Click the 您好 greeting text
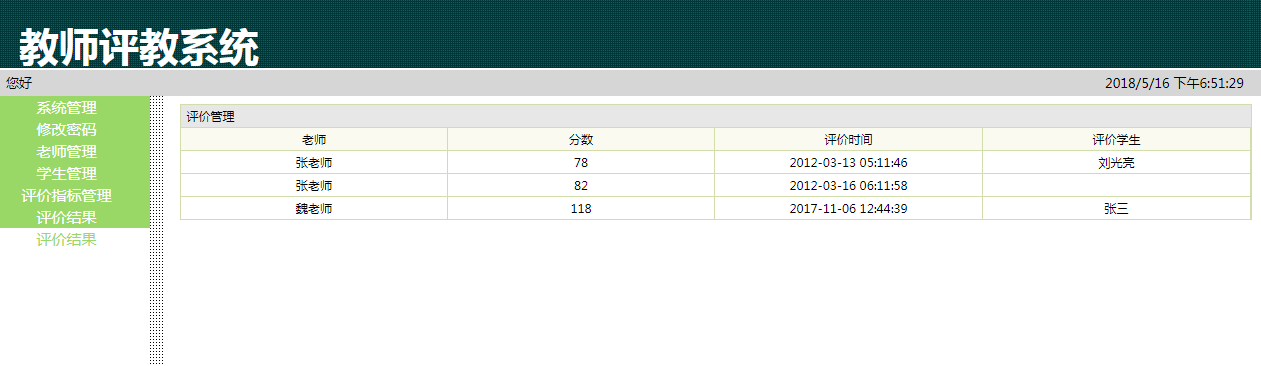The width and height of the screenshot is (1261, 366). [19, 83]
